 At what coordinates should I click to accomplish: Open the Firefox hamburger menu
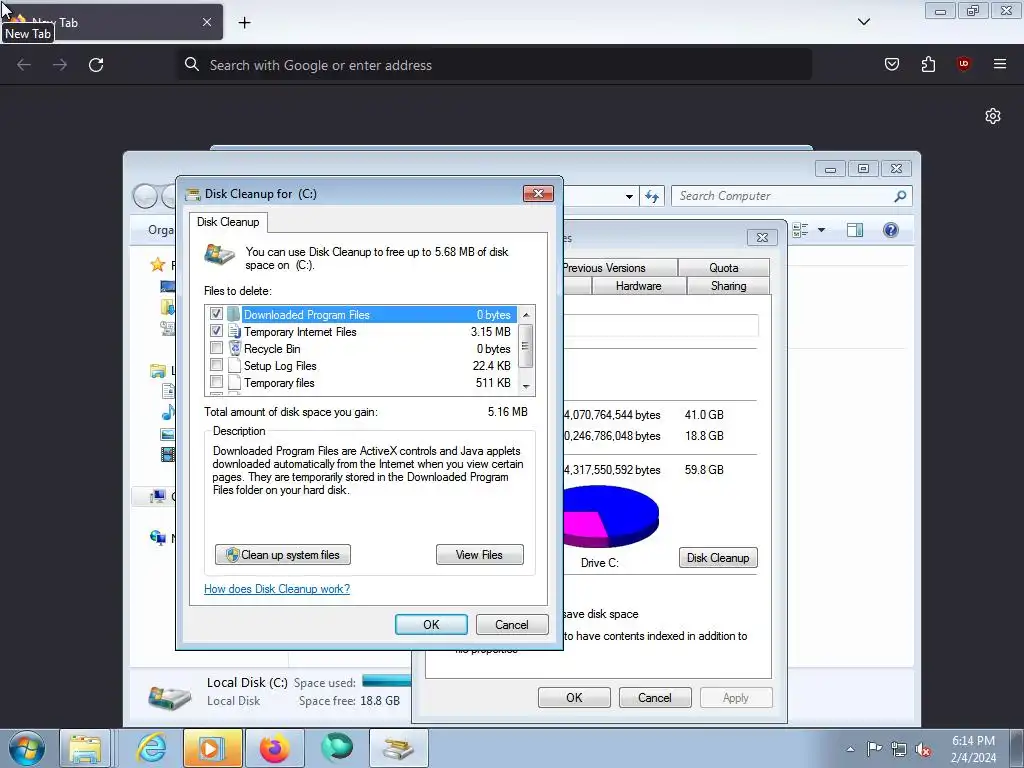coord(1000,64)
